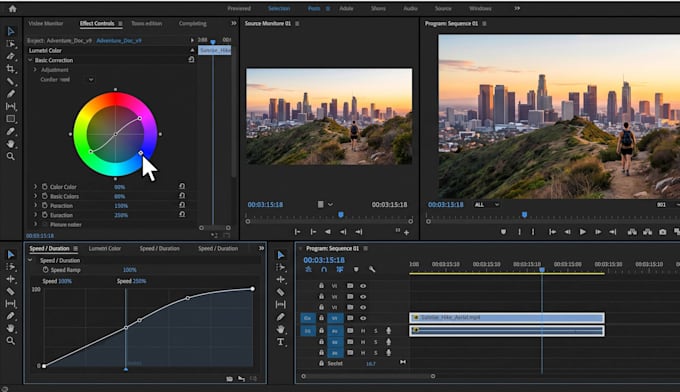Click the Eunaction 250% value

(x=121, y=215)
